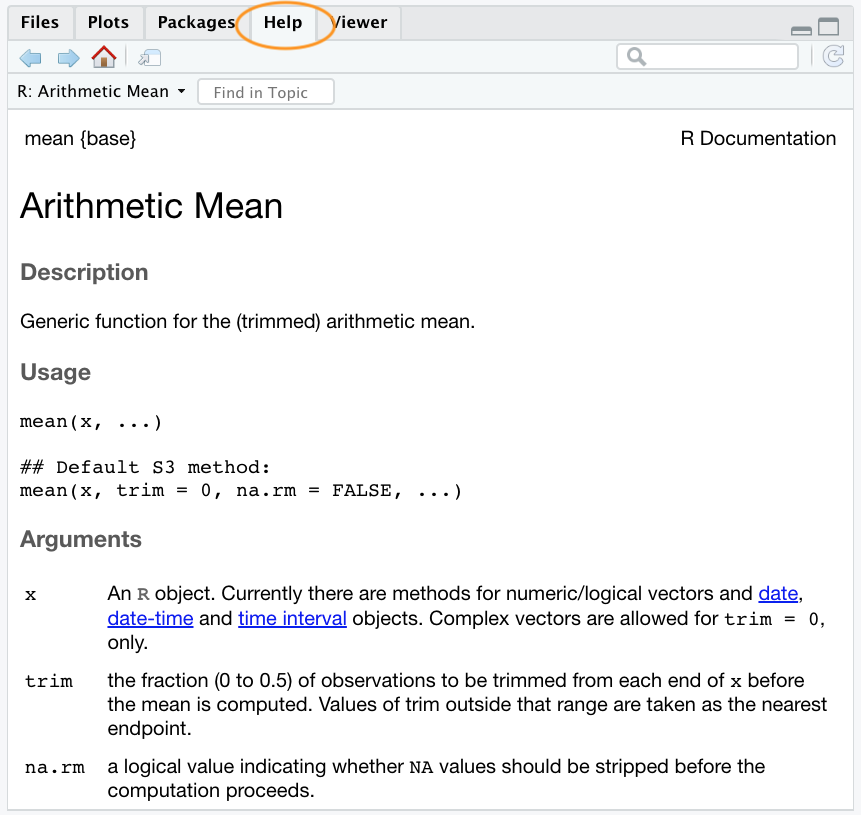Viewport: 861px width, 815px height.
Task: Open the Plots tab
Action: click(x=108, y=22)
